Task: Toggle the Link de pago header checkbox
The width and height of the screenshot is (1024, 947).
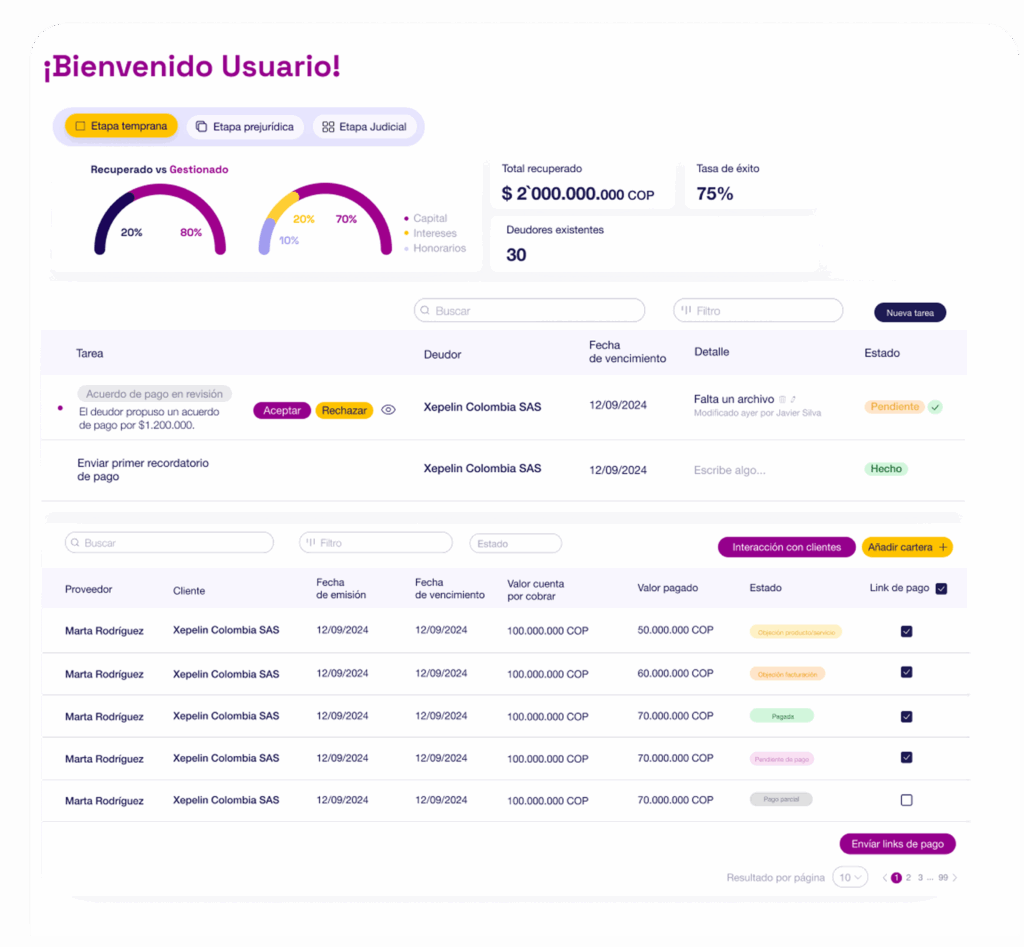Action: pos(941,589)
